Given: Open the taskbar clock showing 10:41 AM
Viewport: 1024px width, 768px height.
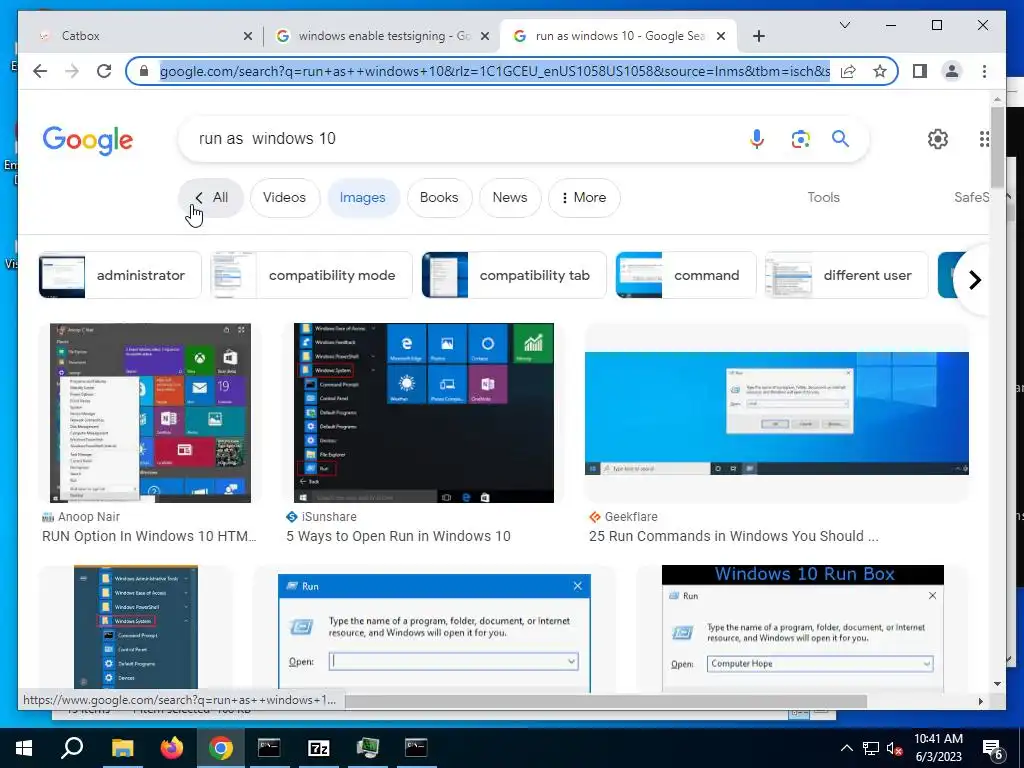Looking at the screenshot, I should coord(938,748).
